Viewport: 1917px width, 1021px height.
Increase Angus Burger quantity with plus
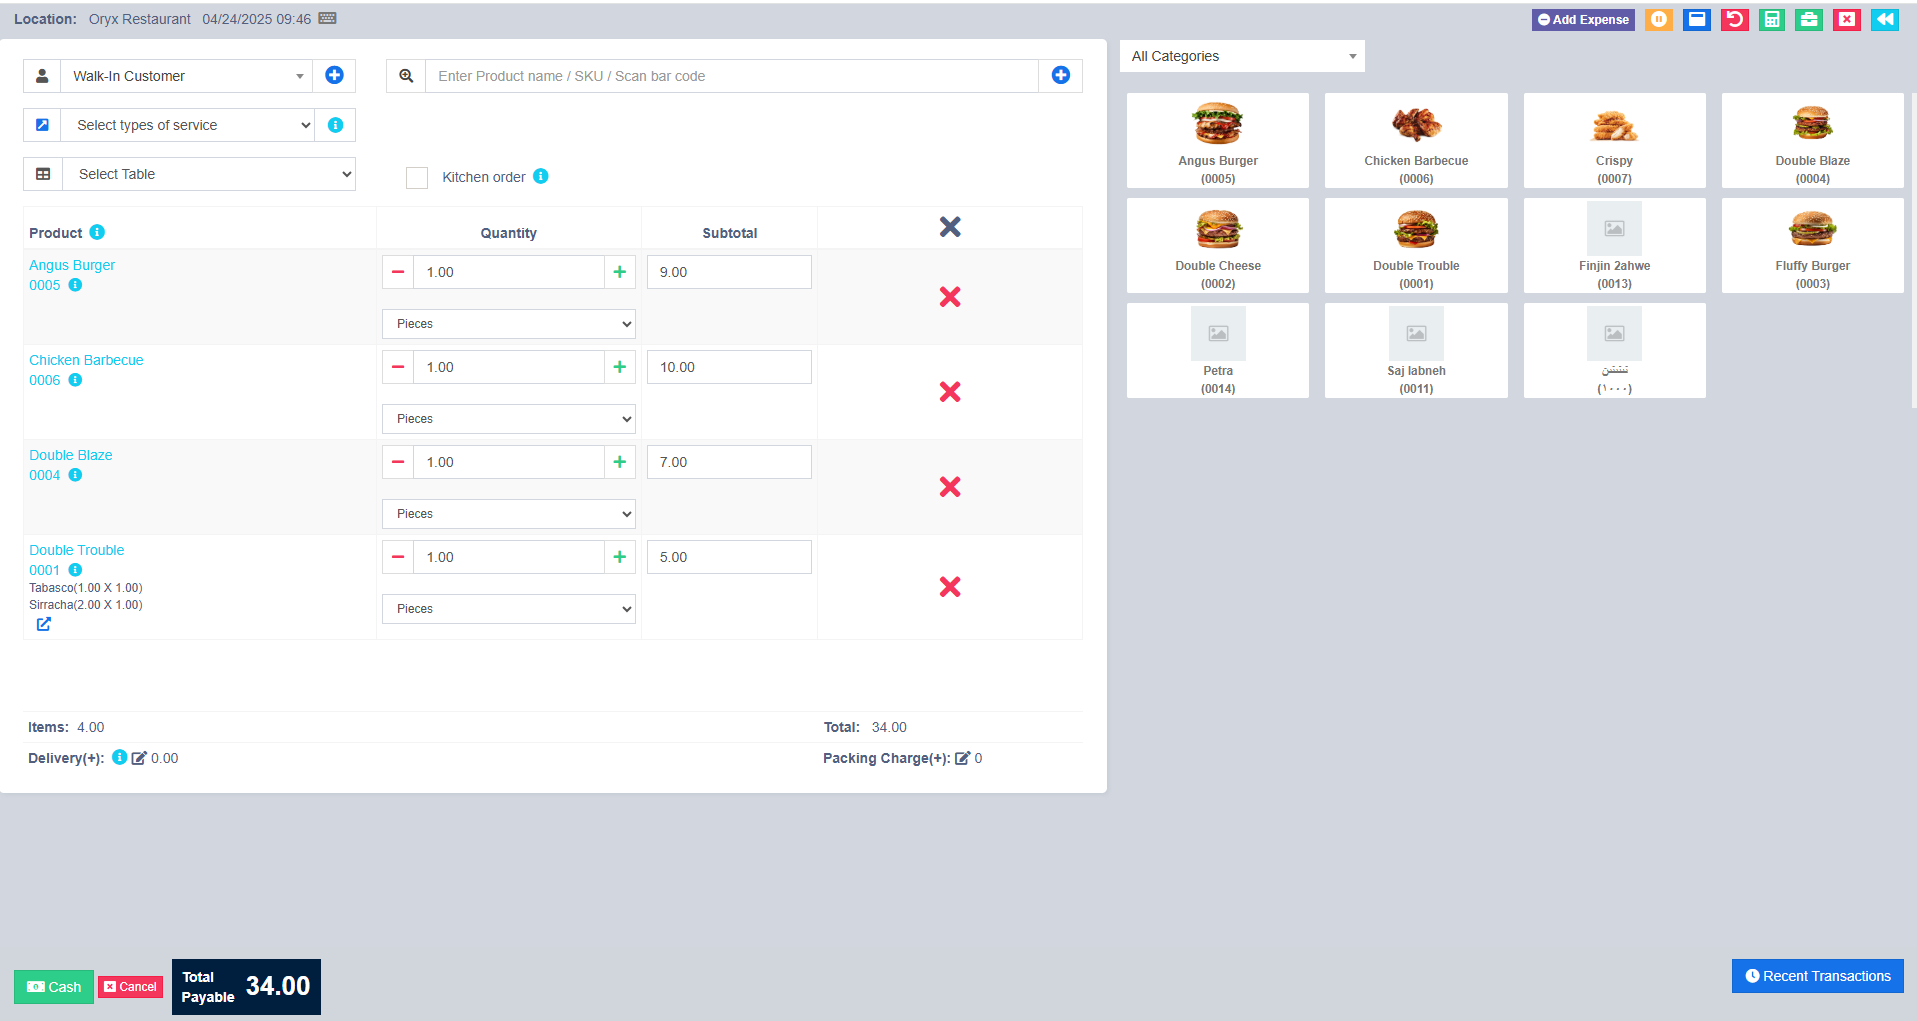pos(620,272)
